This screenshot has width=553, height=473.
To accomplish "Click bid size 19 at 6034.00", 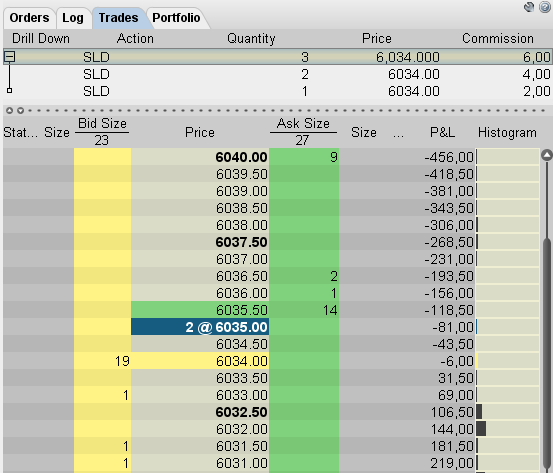I will (x=122, y=361).
